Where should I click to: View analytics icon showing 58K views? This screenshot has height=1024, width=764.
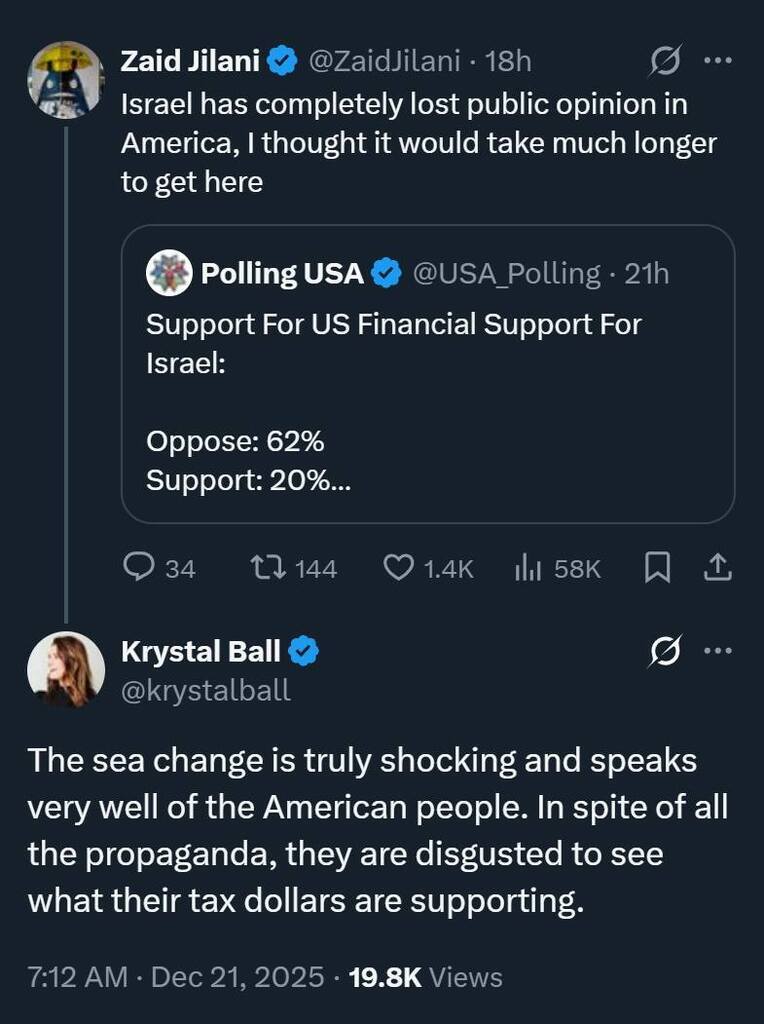click(x=527, y=568)
